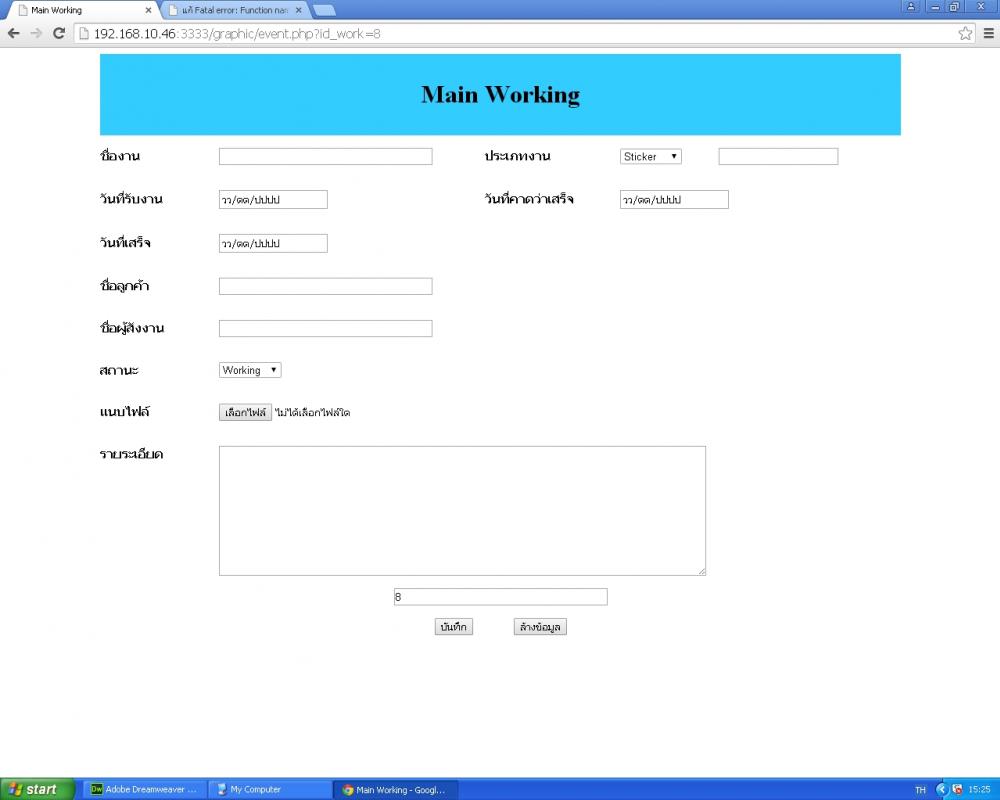The height and width of the screenshot is (800, 1000).
Task: Open the Windows start menu
Action: pyautogui.click(x=37, y=789)
